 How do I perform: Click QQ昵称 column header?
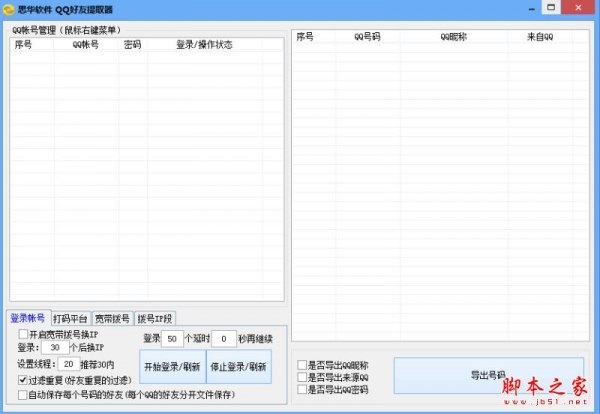454,37
